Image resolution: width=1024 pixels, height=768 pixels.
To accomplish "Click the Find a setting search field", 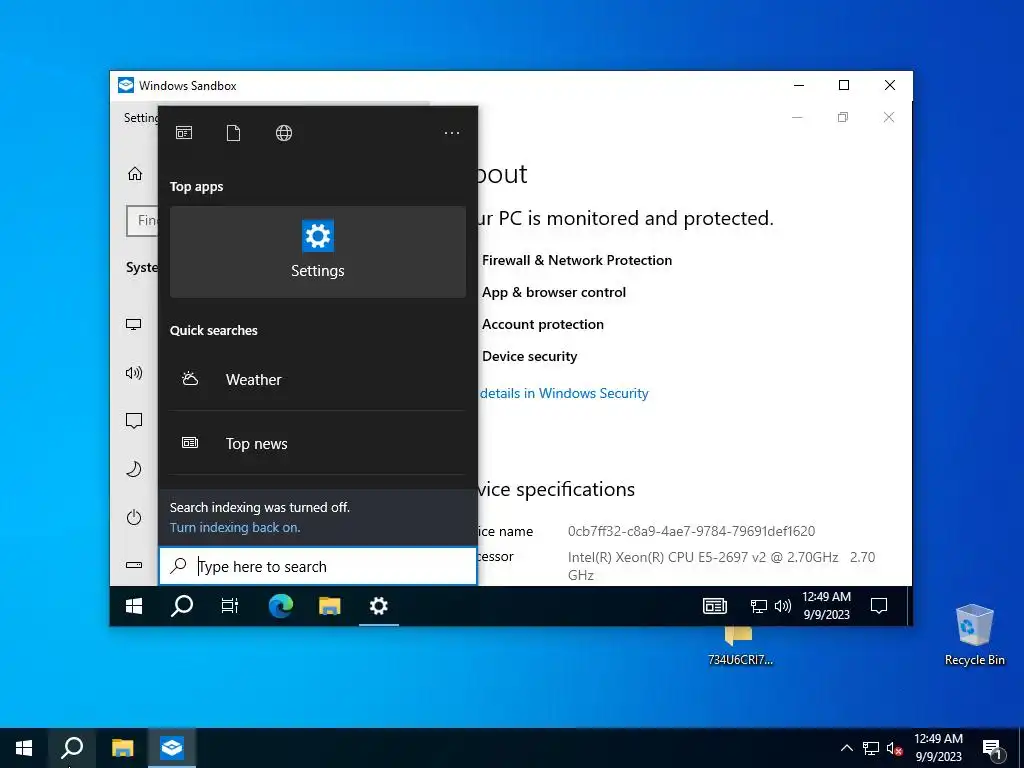I will coord(142,221).
